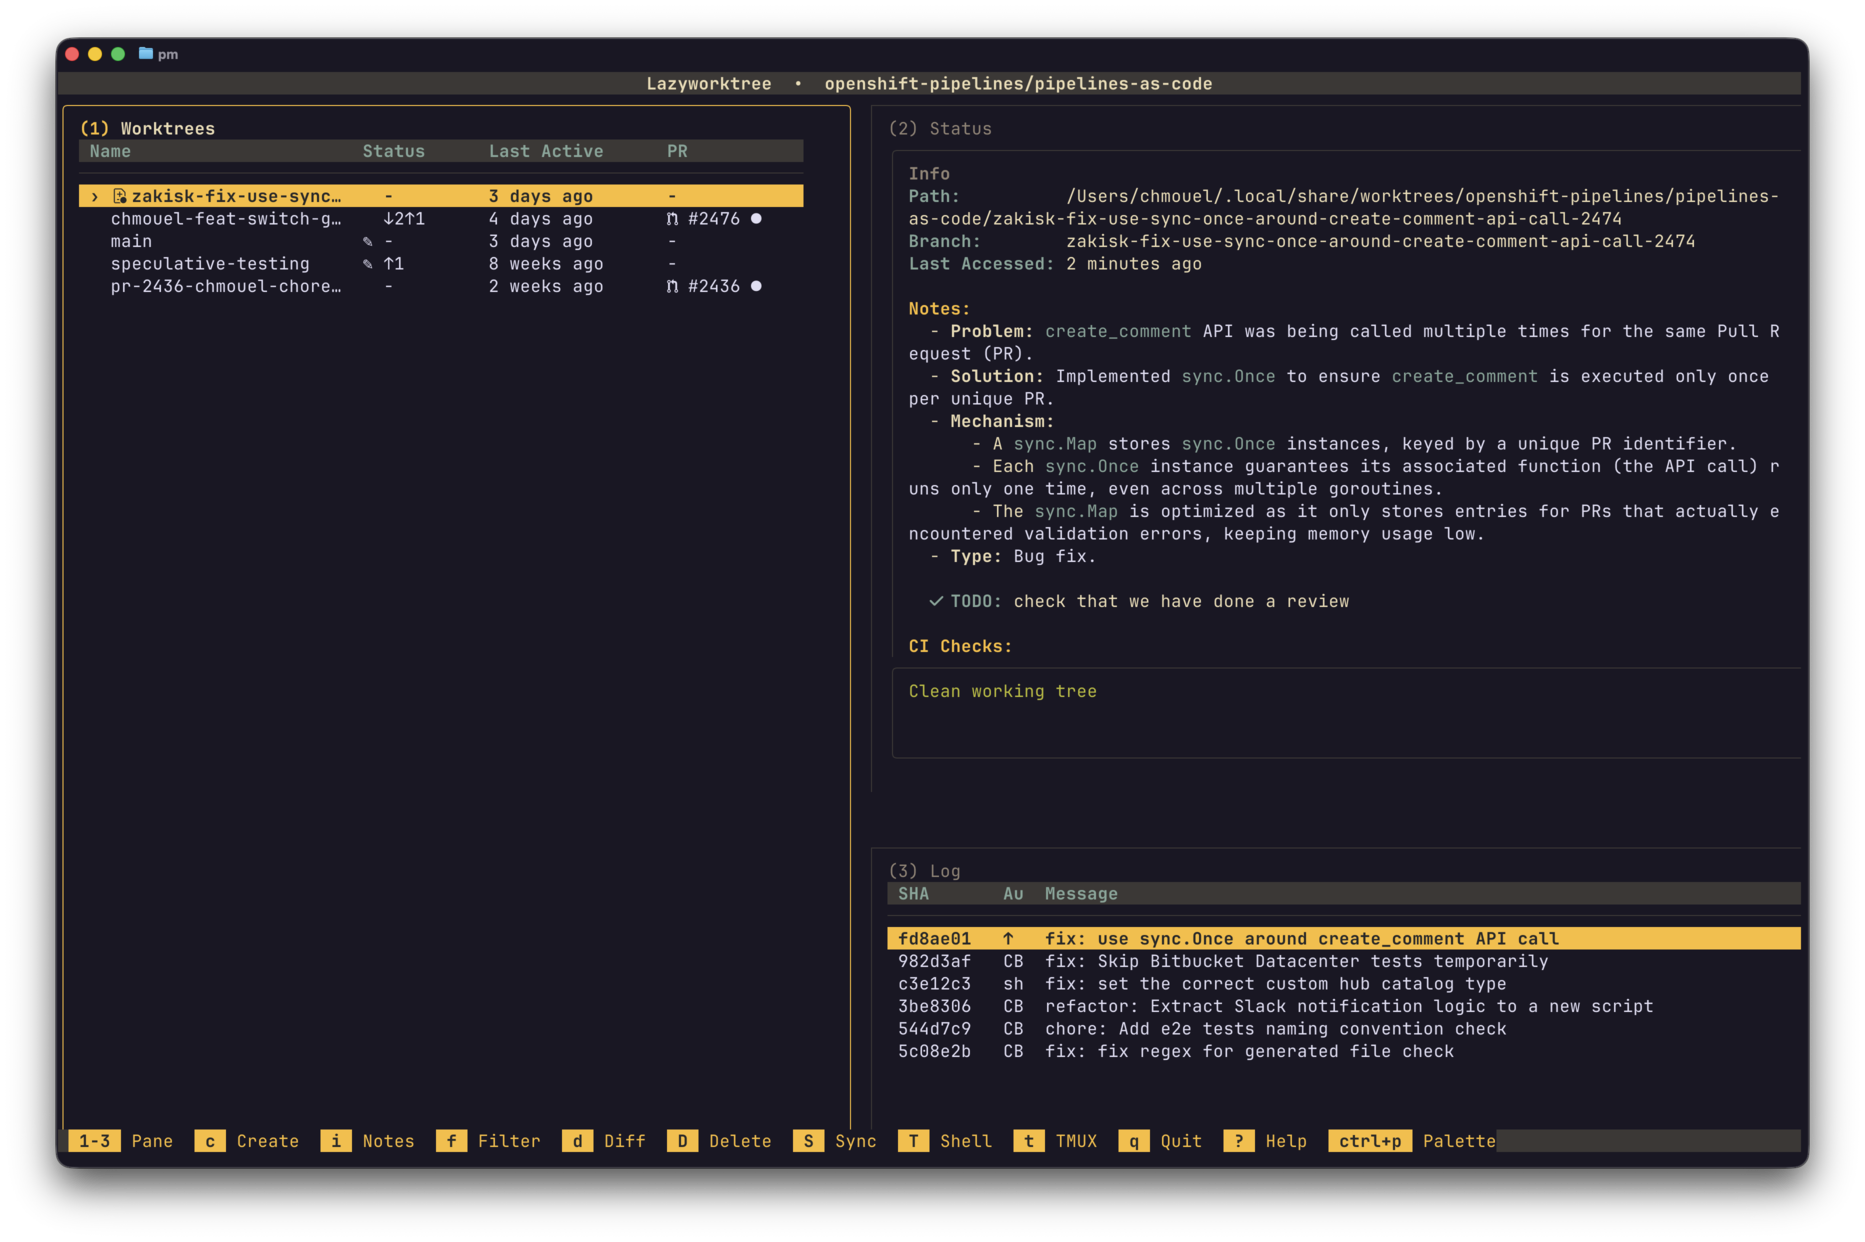Screen dimensions: 1865x1242
Task: Open the command Palette via ctrl+p button
Action: (1369, 1140)
